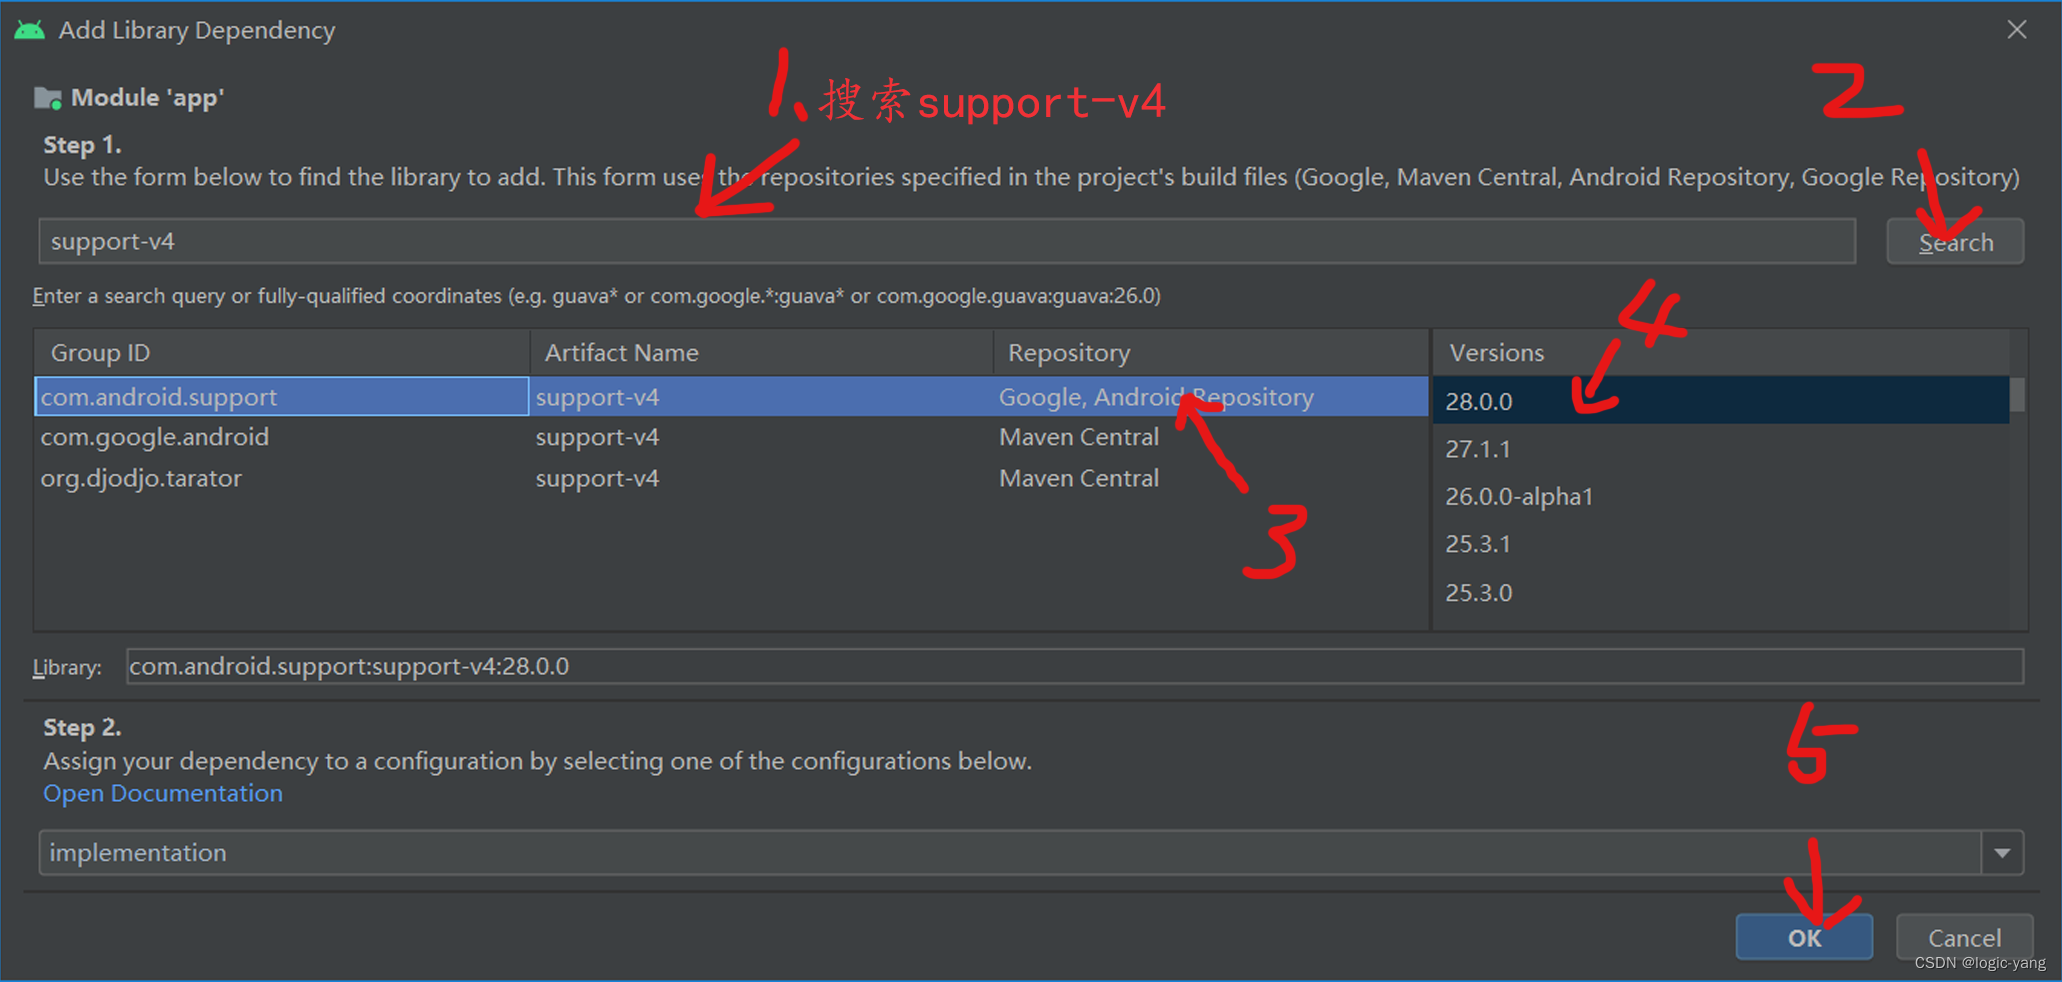Click support-v4 artifact for org.djodjo.tarator

click(597, 478)
